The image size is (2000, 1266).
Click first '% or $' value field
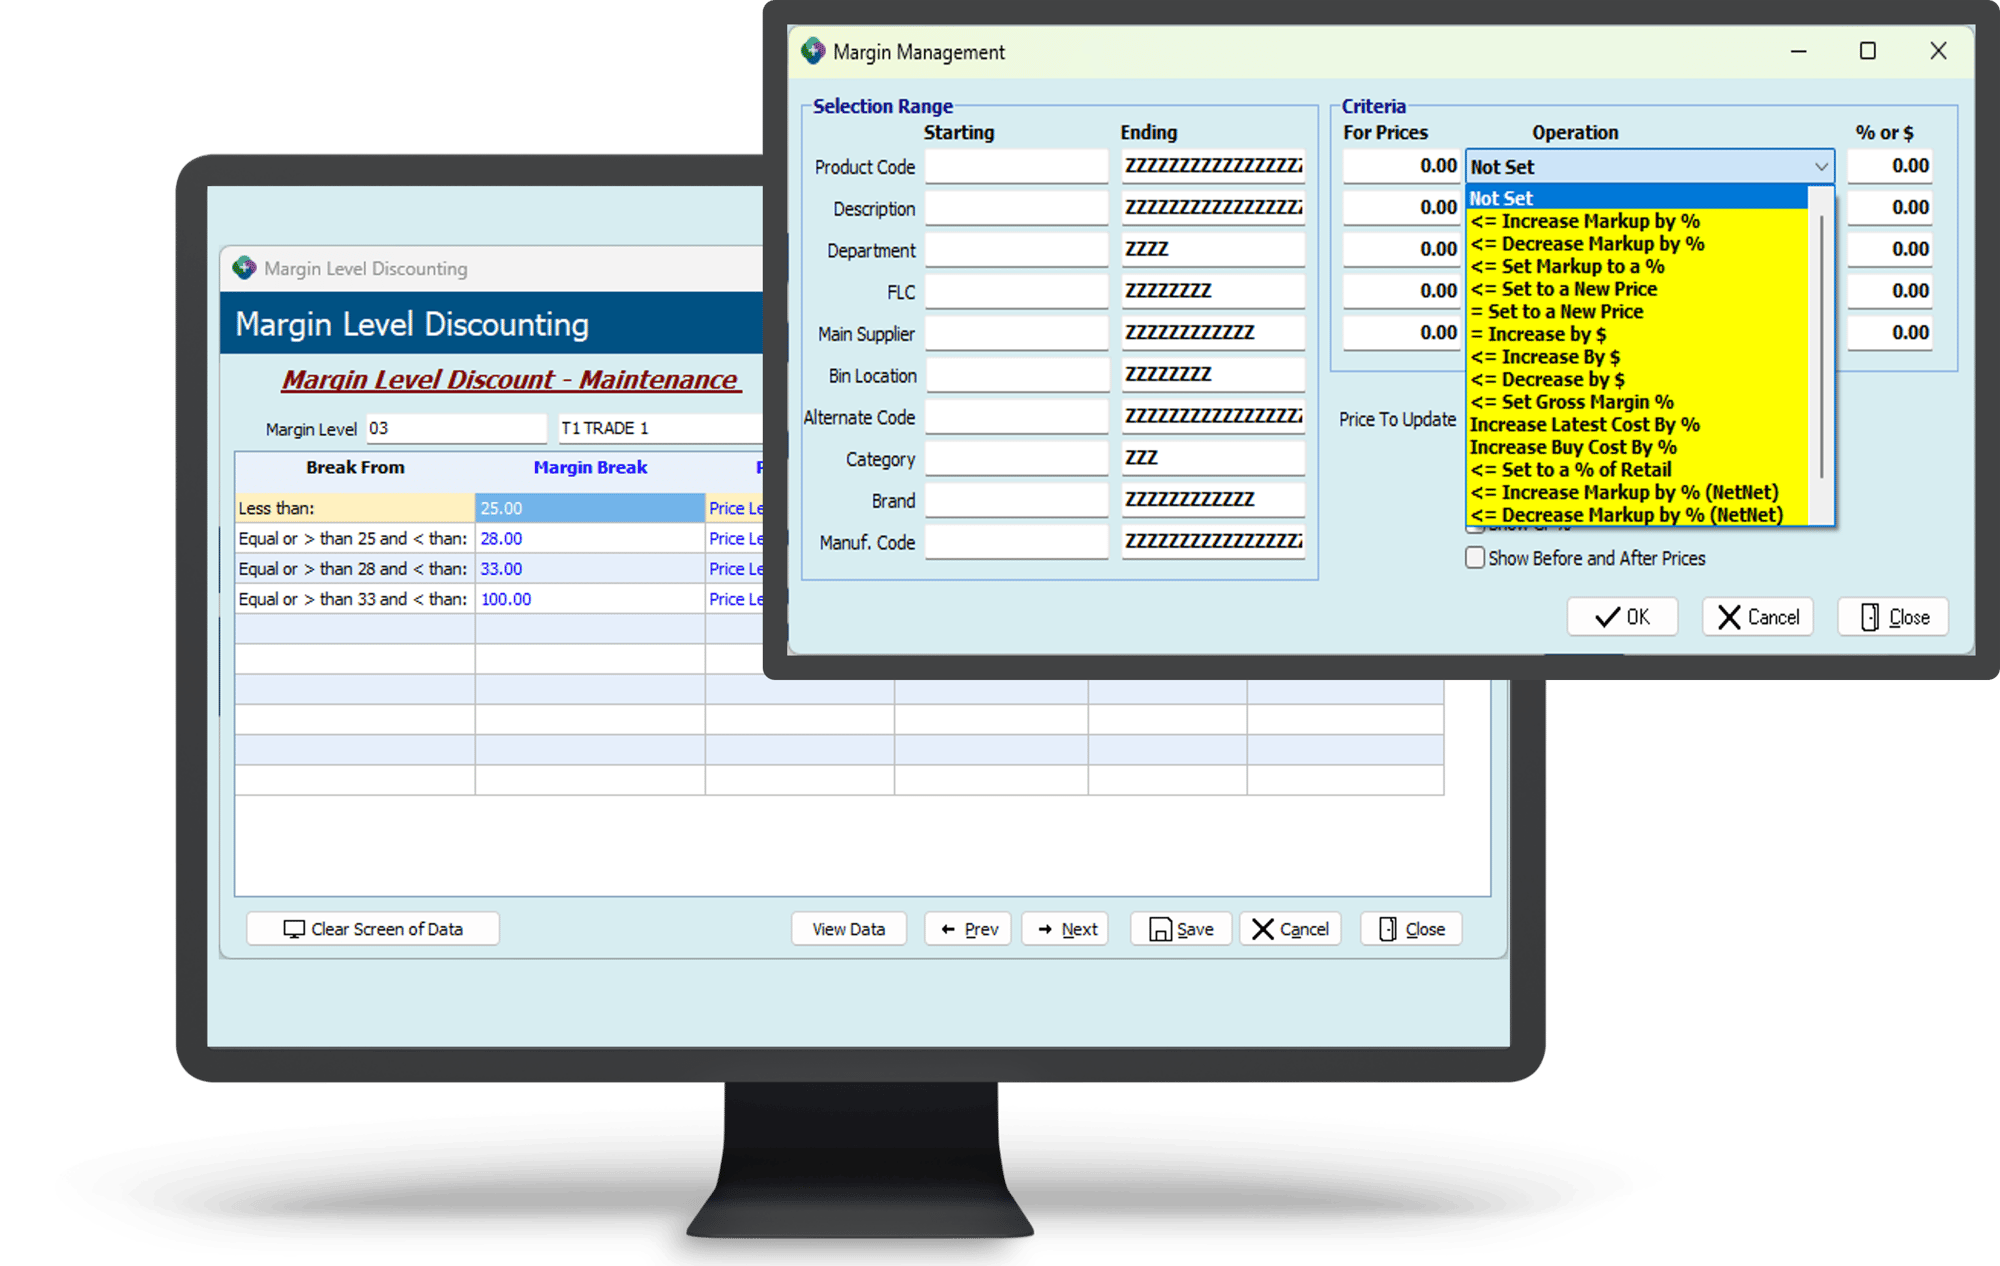coord(1889,166)
